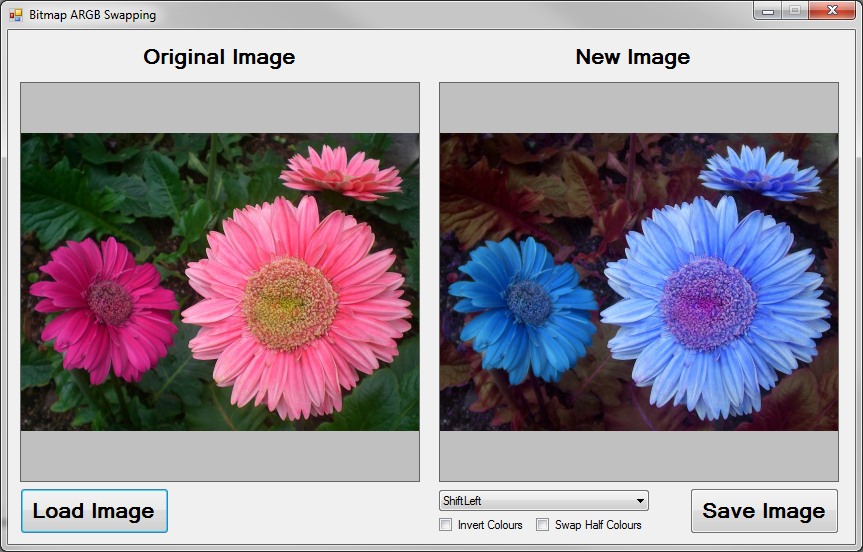Click the Original Image heading
The height and width of the screenshot is (552, 863).
[x=219, y=57]
